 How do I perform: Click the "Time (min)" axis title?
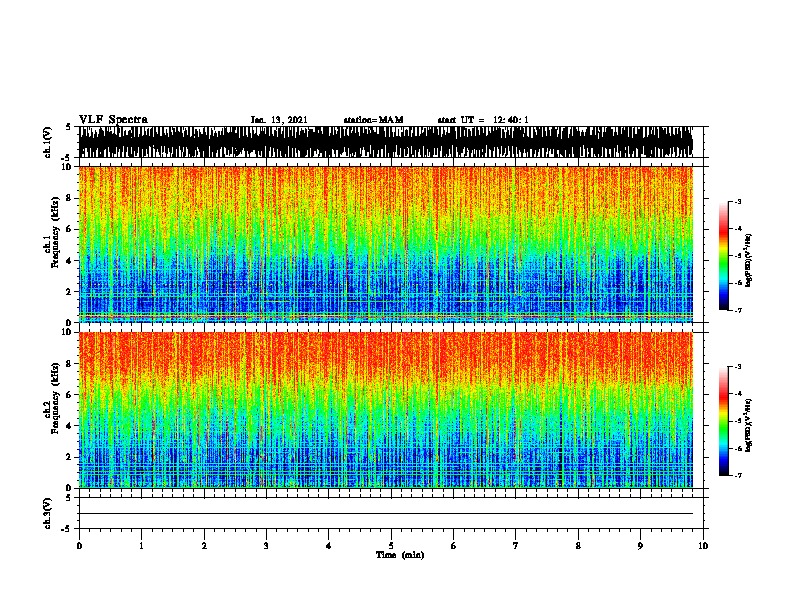click(x=400, y=555)
